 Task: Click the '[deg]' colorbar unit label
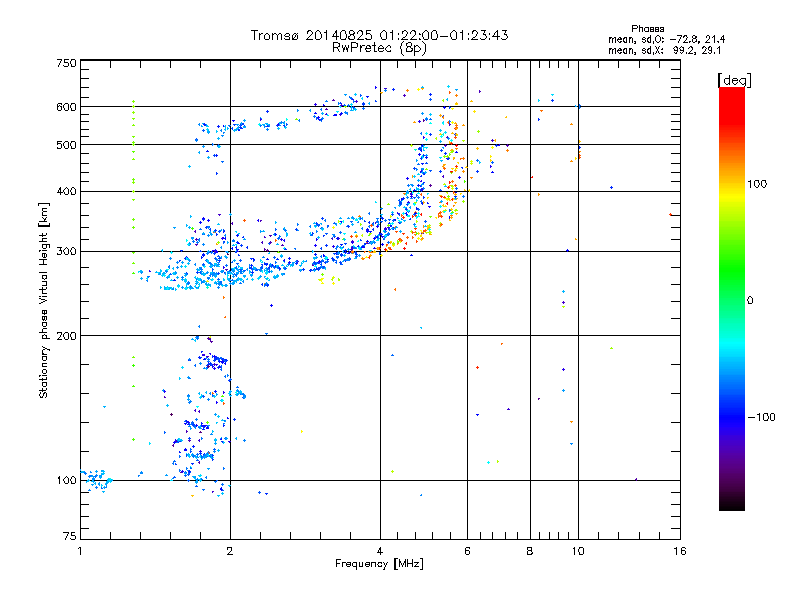pos(734,81)
